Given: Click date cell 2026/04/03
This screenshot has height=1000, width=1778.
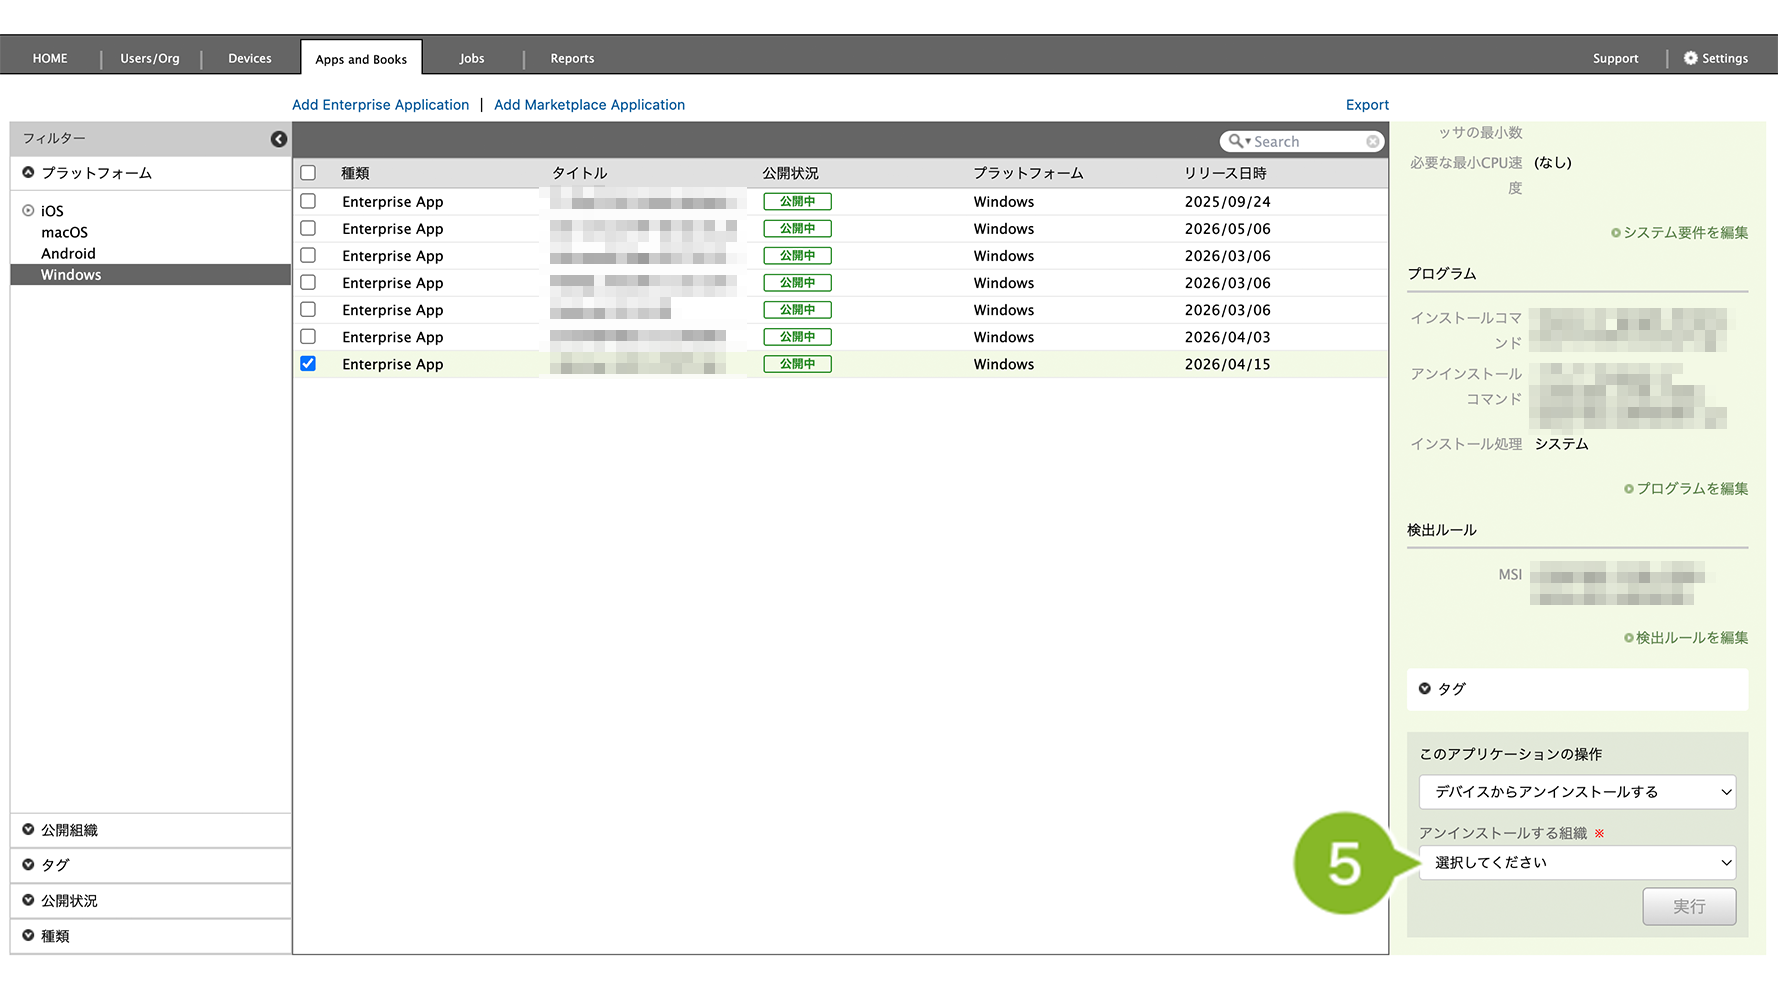Looking at the screenshot, I should pos(1227,338).
